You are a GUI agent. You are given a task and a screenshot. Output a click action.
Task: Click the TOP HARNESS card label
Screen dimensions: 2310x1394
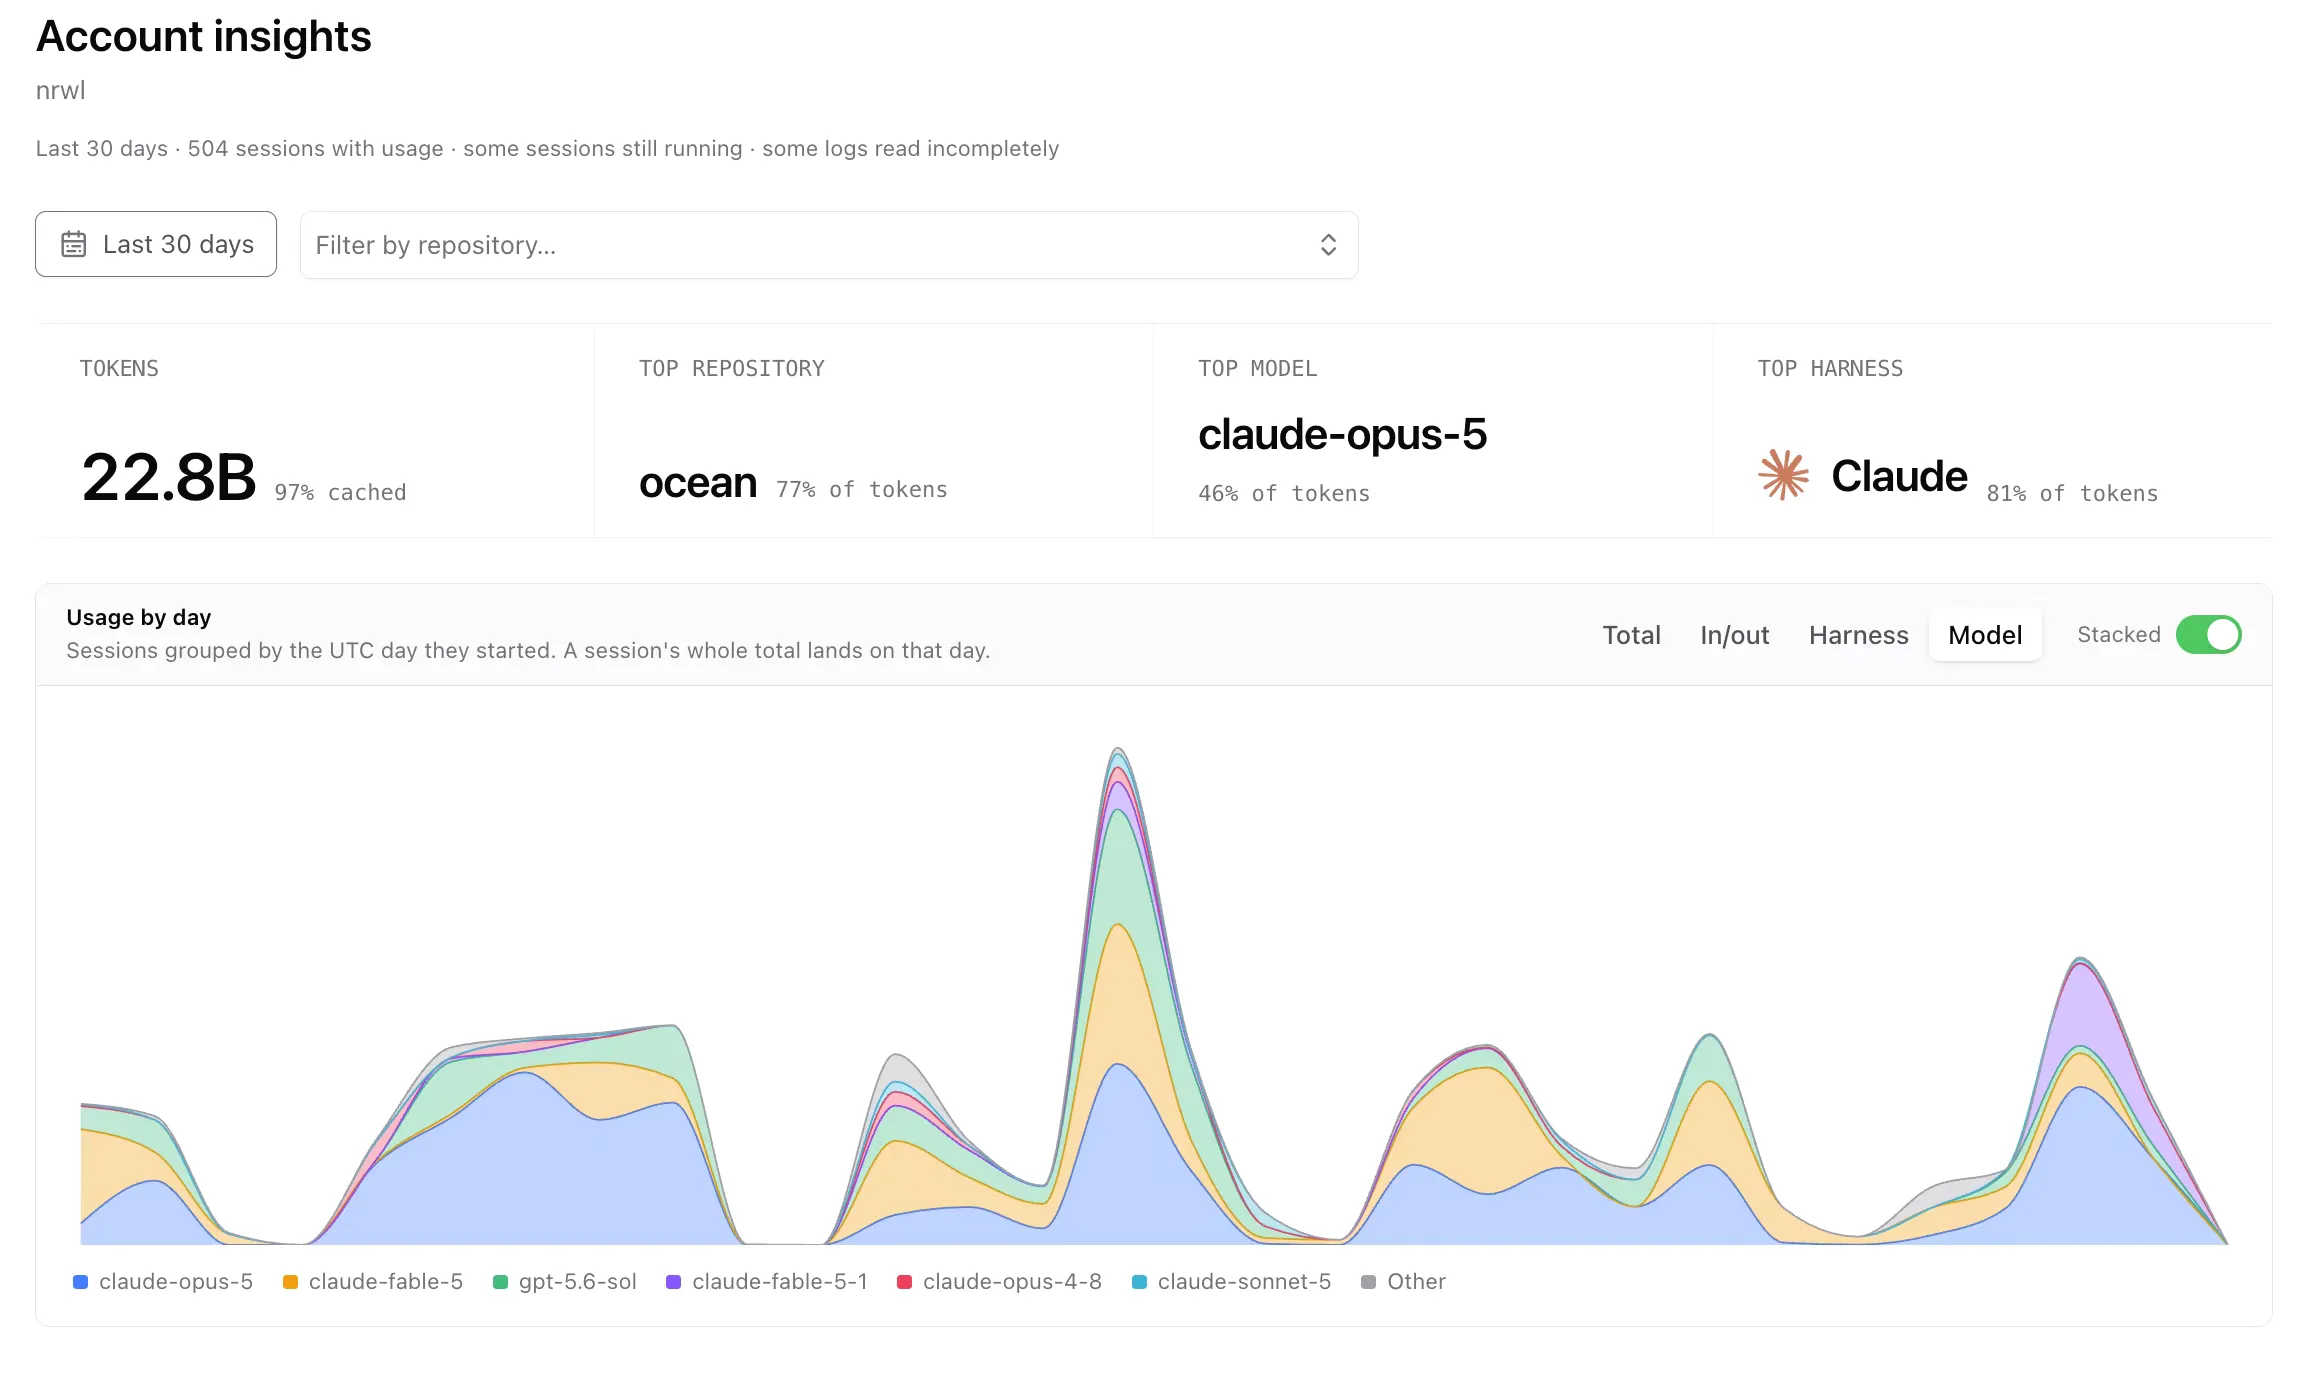click(1830, 368)
